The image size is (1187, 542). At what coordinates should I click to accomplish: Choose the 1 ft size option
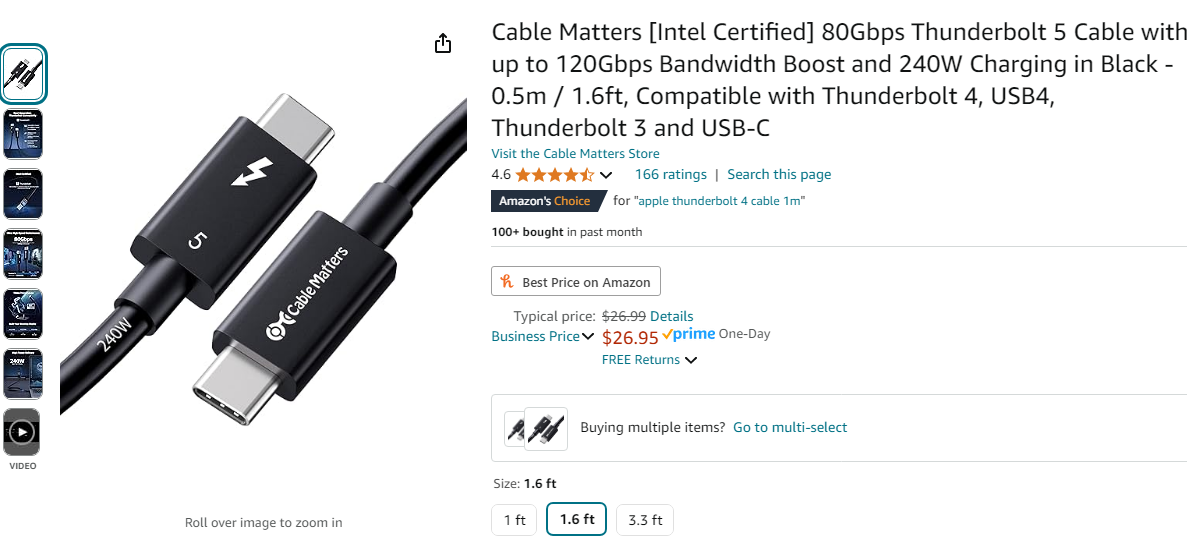[x=514, y=520]
